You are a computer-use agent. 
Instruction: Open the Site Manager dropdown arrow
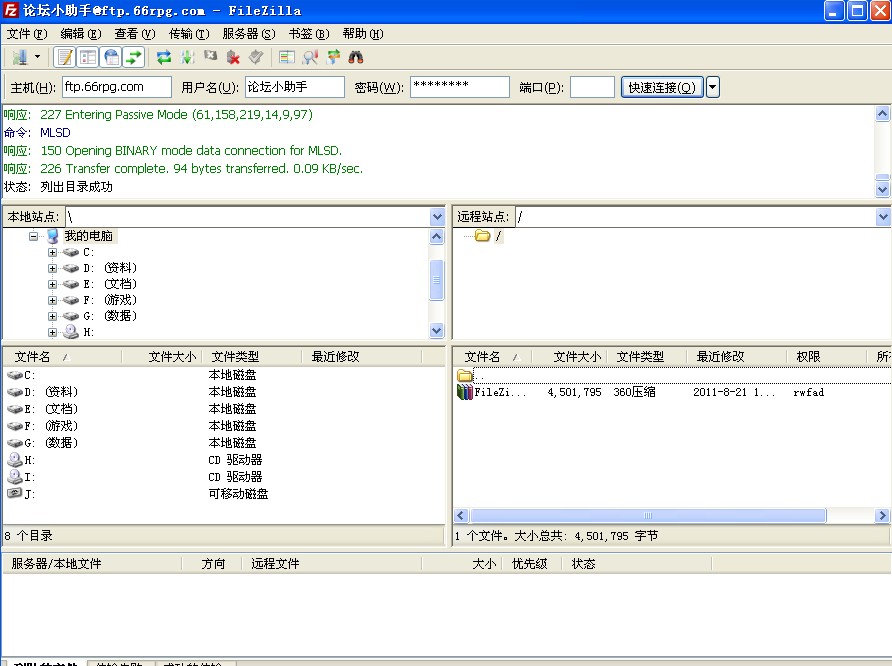[x=38, y=57]
